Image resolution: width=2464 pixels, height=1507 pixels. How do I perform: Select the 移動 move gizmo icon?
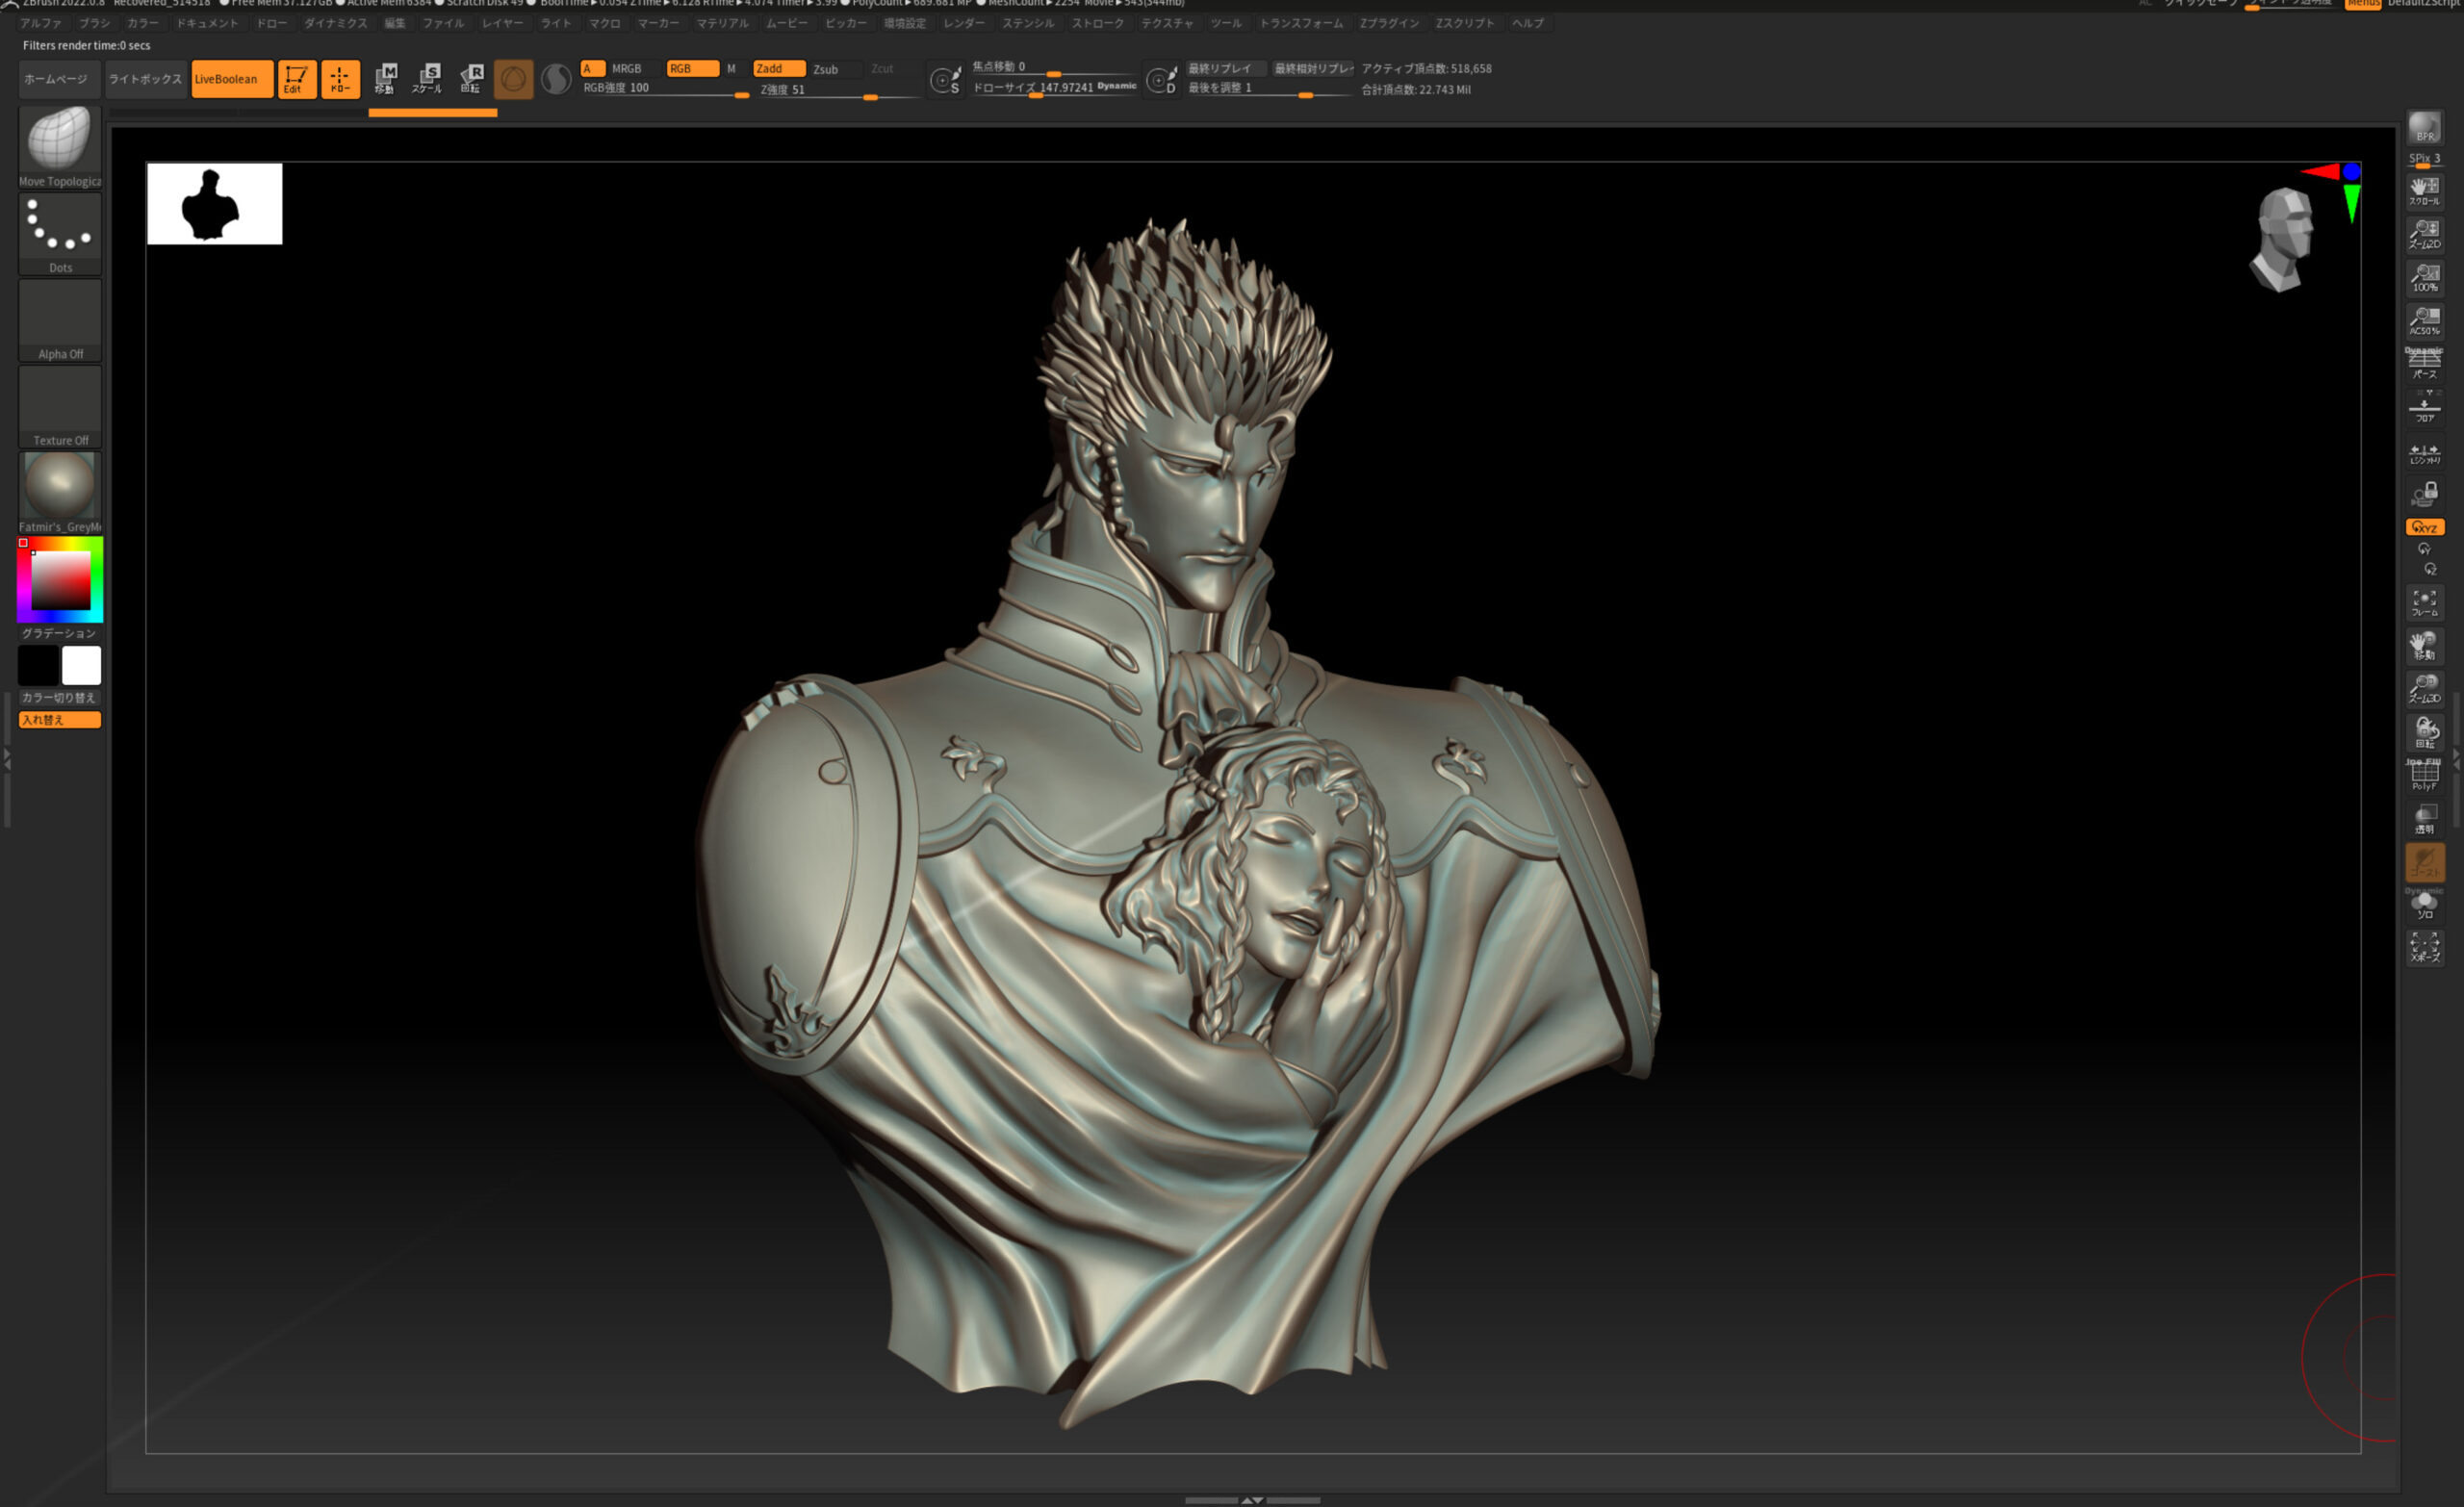(x=385, y=79)
